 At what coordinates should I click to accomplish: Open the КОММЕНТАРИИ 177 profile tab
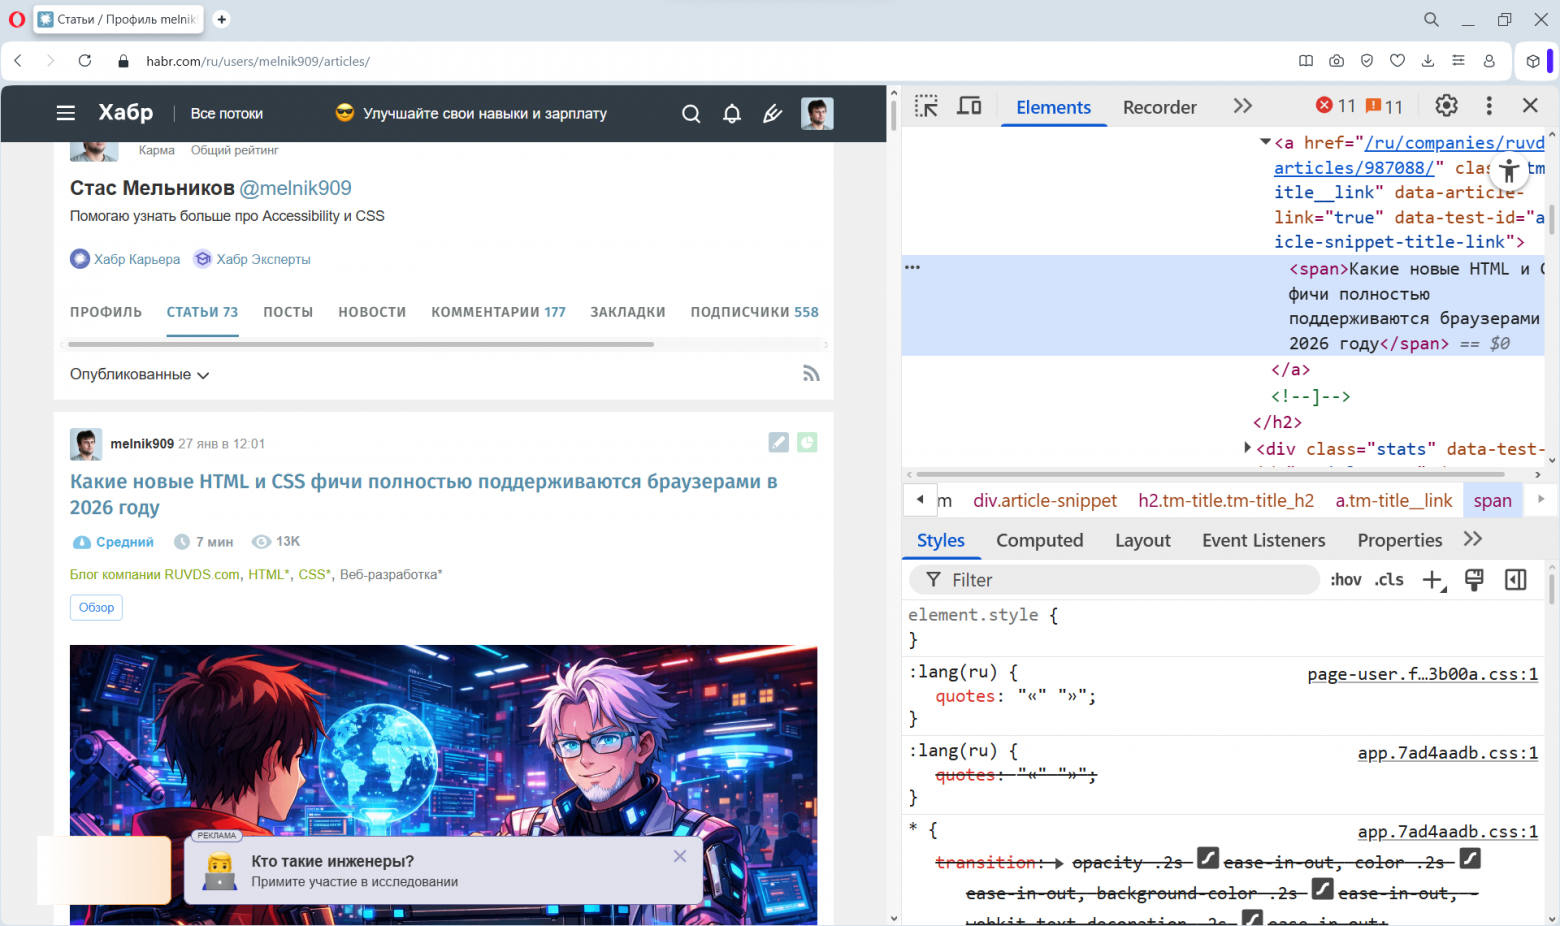tap(498, 312)
